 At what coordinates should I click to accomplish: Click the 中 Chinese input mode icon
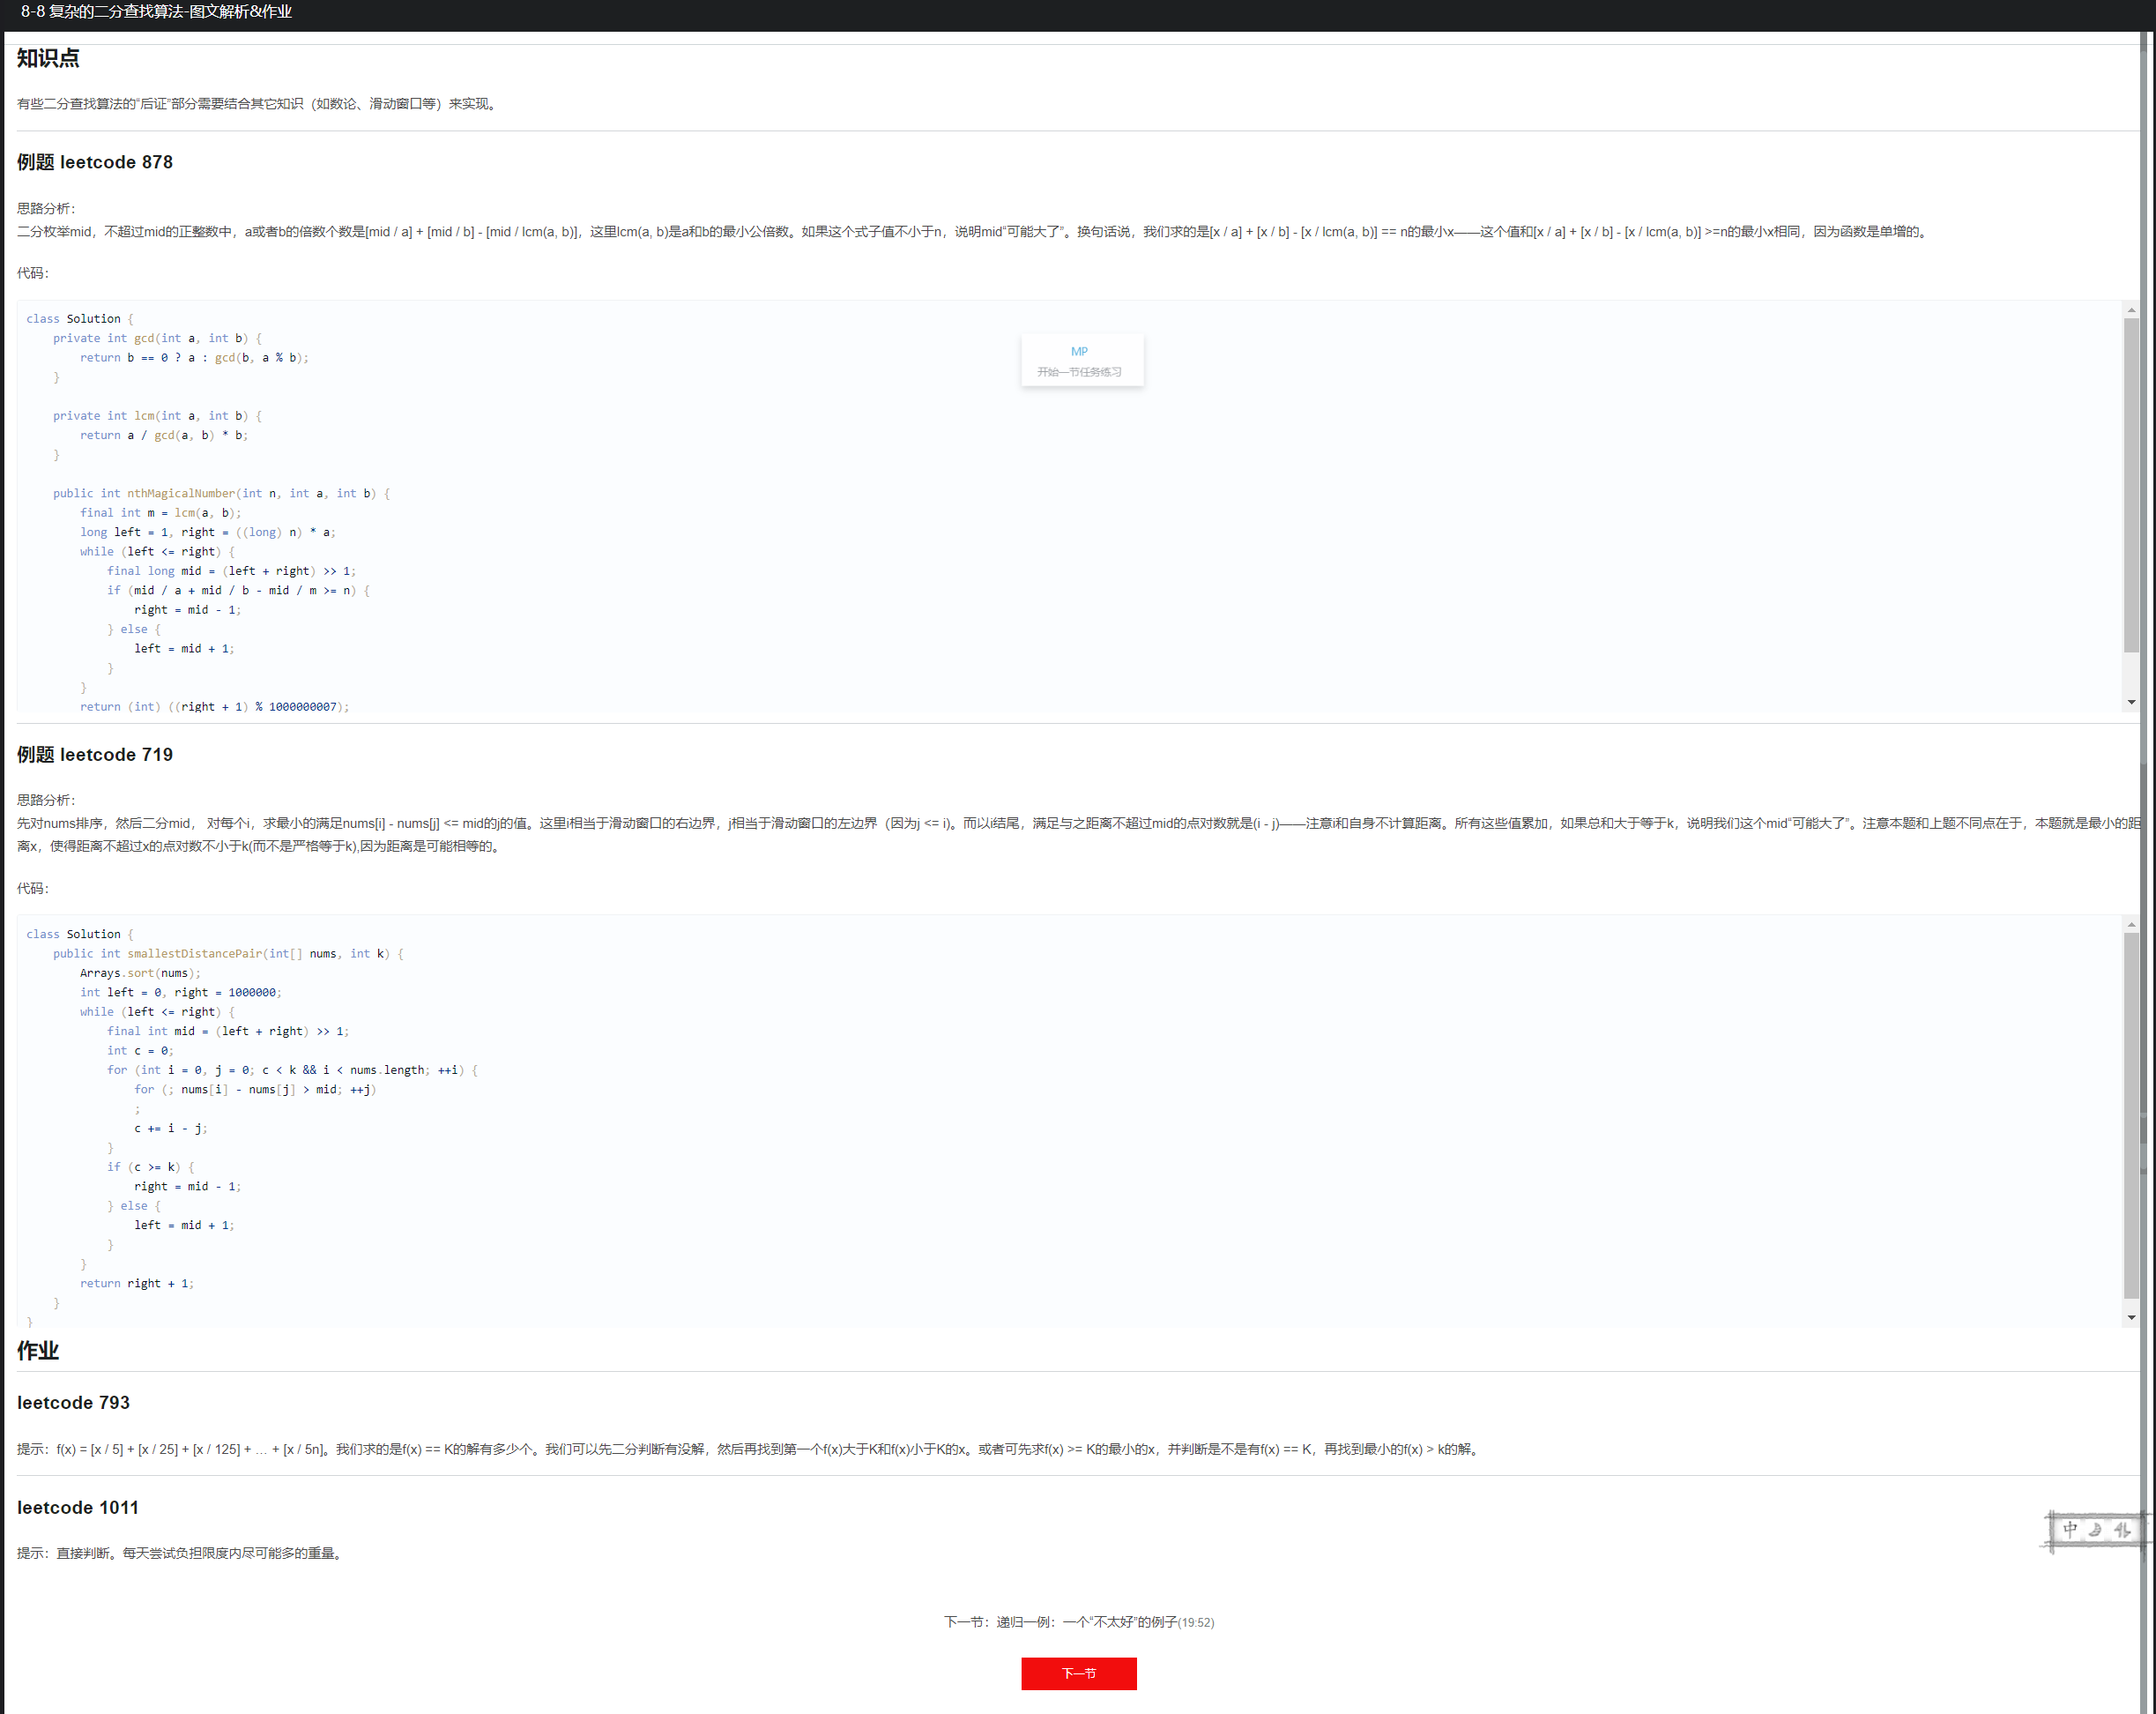click(2070, 1529)
